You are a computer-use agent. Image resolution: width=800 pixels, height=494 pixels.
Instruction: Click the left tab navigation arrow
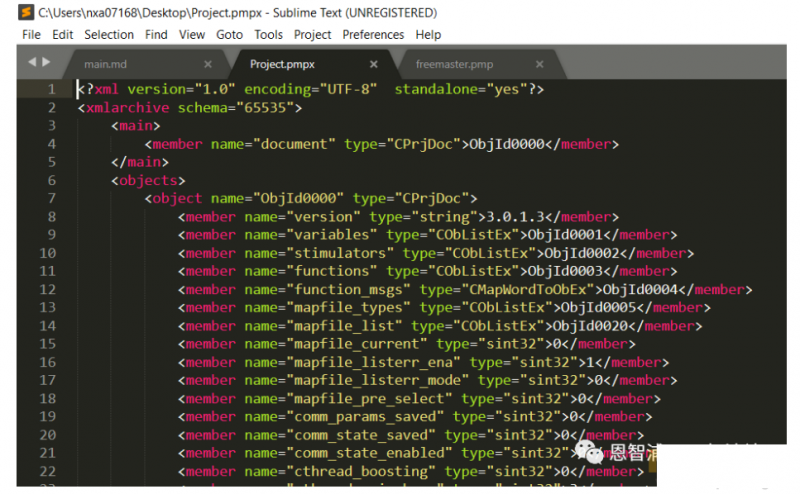pyautogui.click(x=32, y=62)
